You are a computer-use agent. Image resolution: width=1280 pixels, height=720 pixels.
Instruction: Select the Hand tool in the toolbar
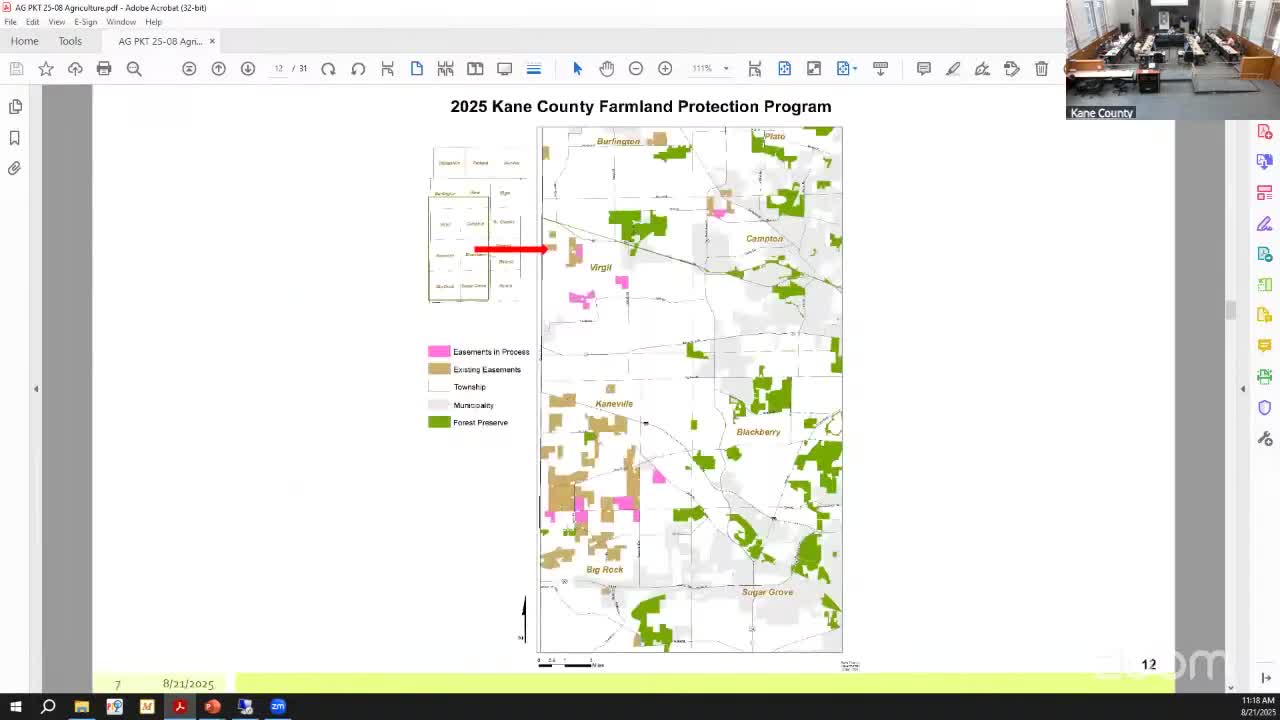point(606,69)
